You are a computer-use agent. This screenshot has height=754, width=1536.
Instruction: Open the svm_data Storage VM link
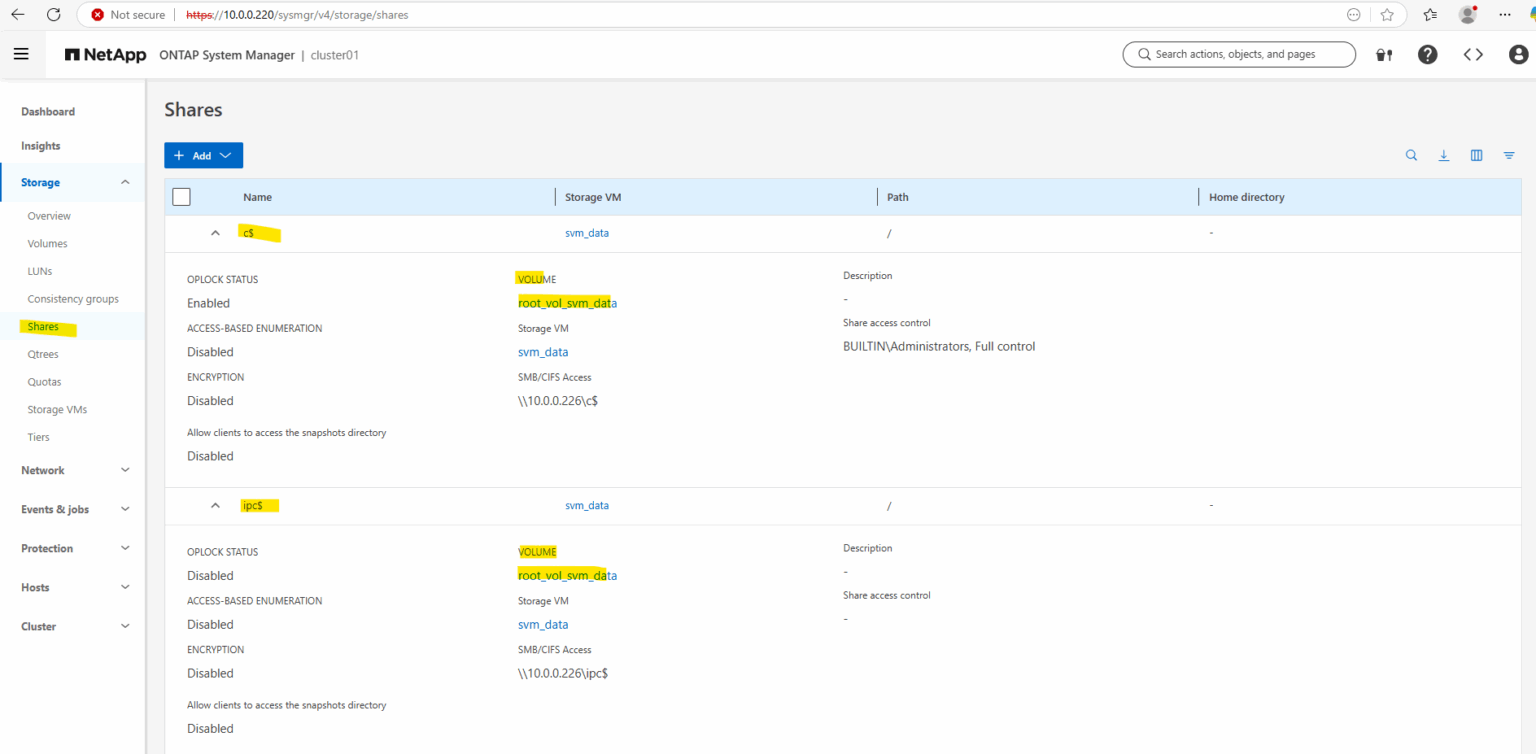587,232
